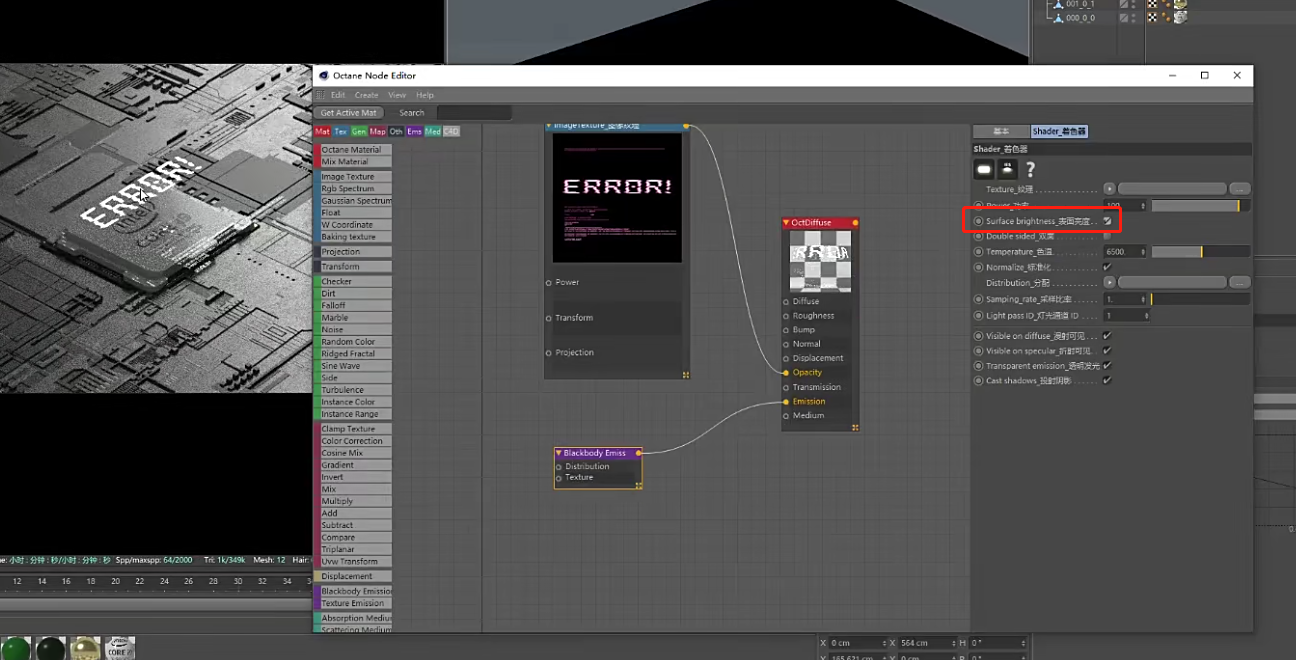Click the Blackbody Texture input port
The height and width of the screenshot is (660, 1296).
coord(559,478)
